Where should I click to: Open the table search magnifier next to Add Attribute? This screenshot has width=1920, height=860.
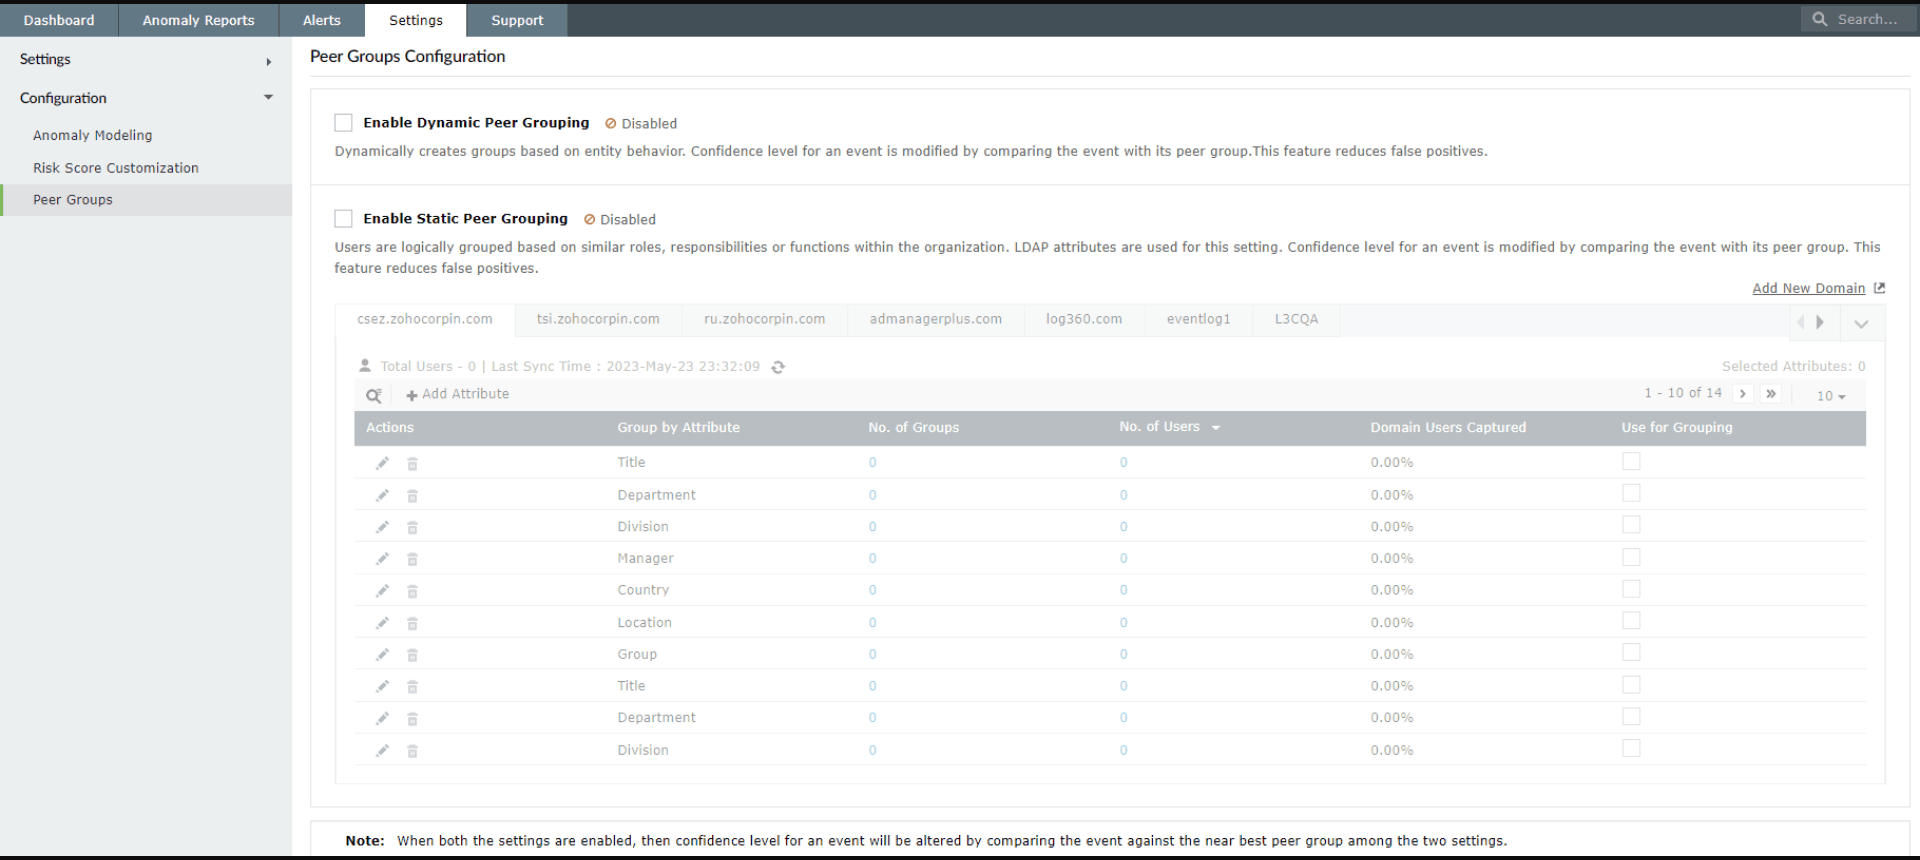point(373,396)
